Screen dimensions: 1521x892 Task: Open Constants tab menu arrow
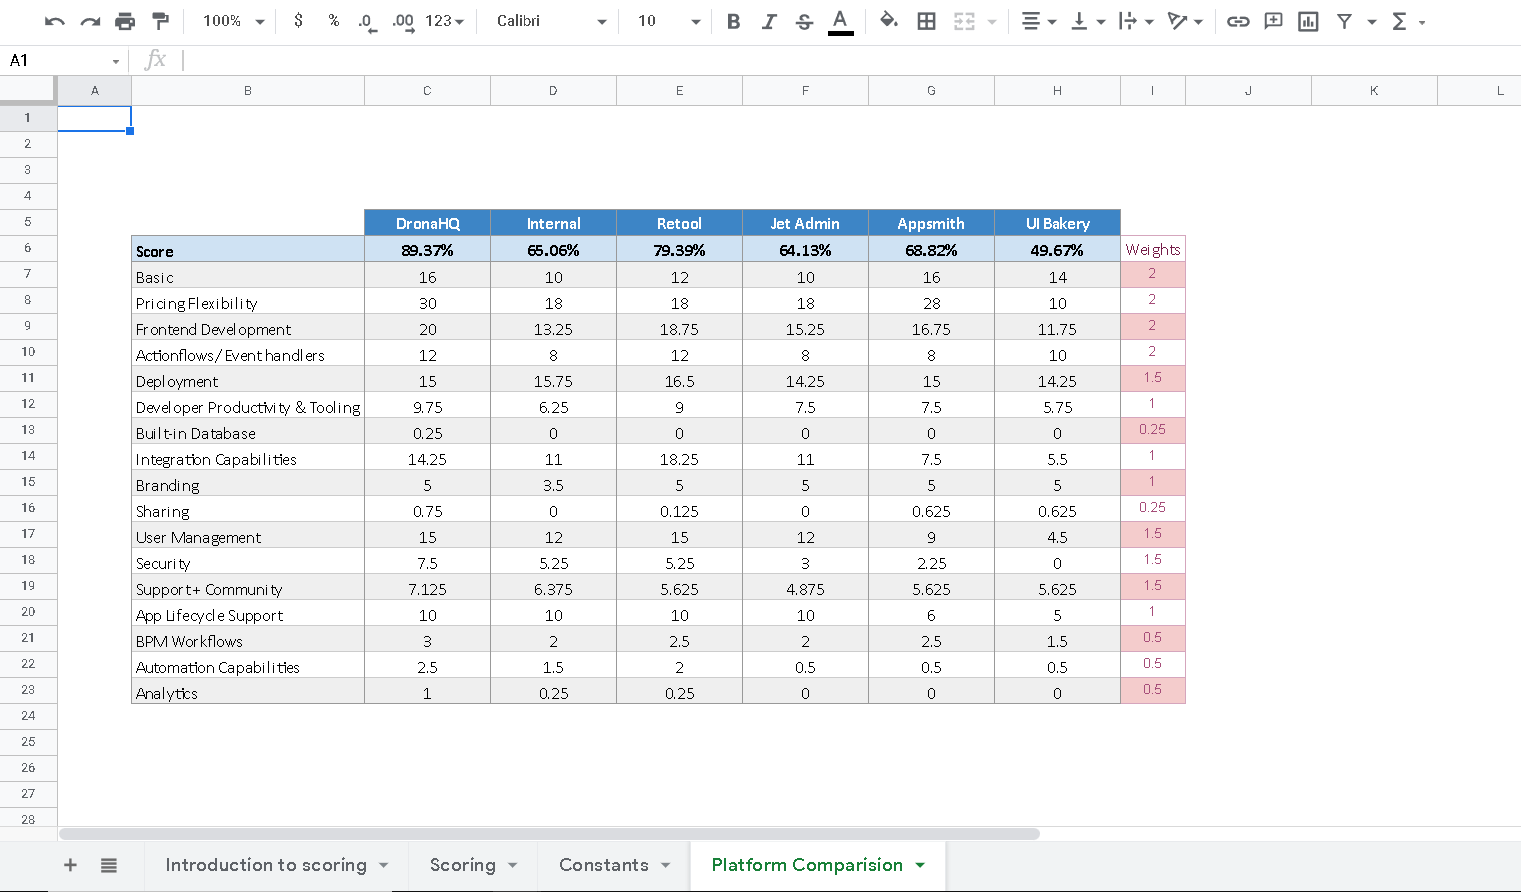(666, 865)
